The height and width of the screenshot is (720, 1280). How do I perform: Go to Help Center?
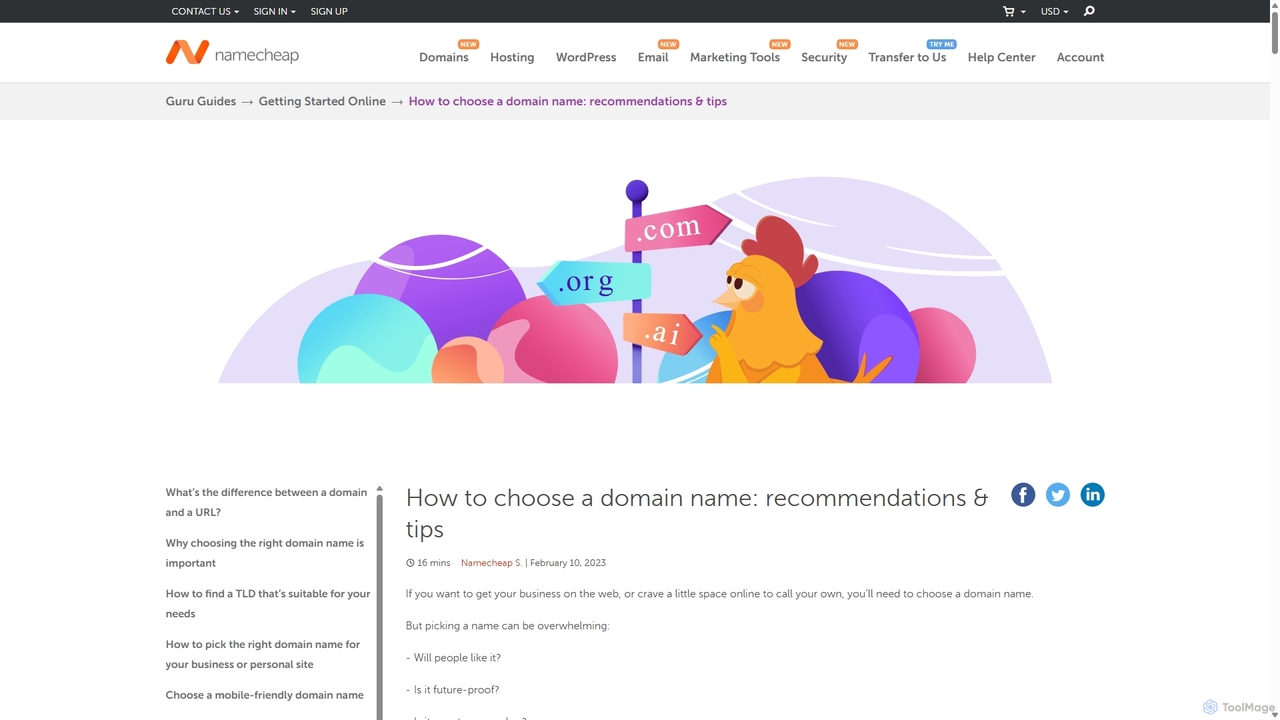pos(1001,57)
